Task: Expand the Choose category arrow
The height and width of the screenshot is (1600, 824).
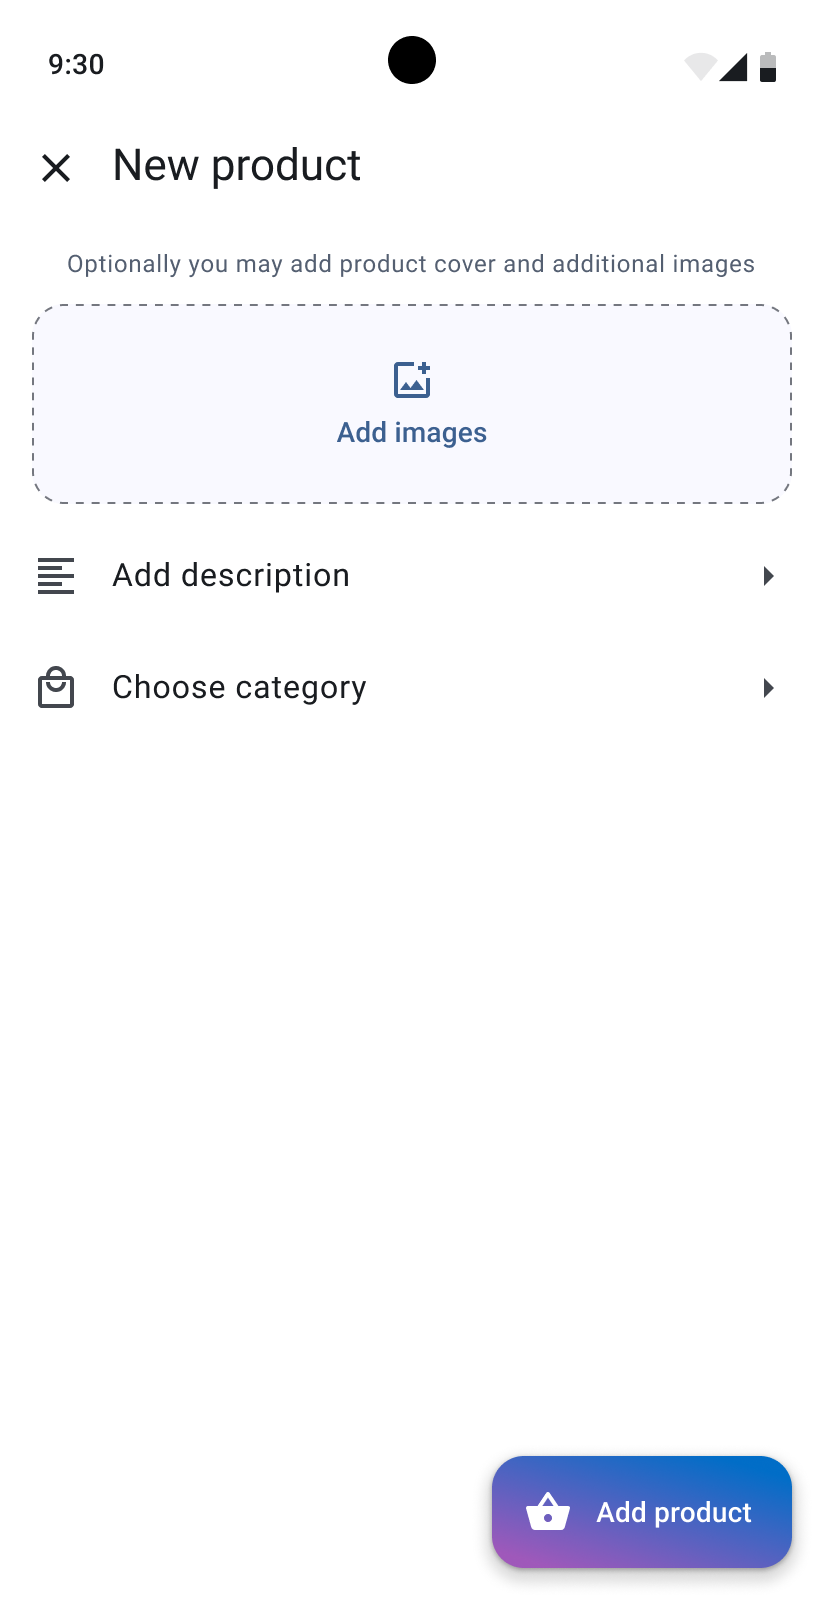Action: click(x=768, y=688)
